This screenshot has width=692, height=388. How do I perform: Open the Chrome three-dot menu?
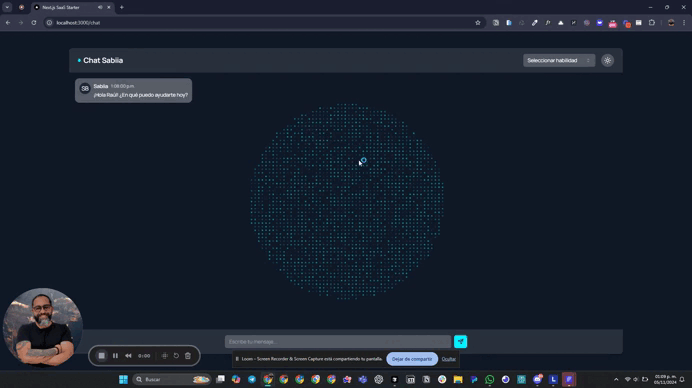684,23
